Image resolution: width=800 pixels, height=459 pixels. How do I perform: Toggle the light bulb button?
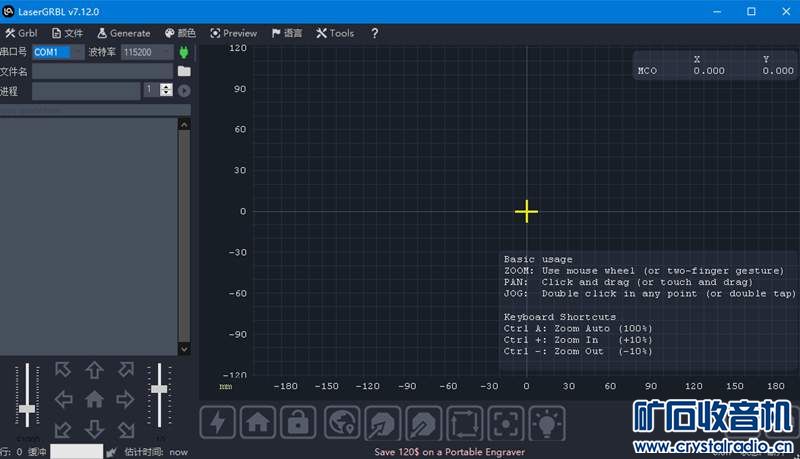coord(548,422)
